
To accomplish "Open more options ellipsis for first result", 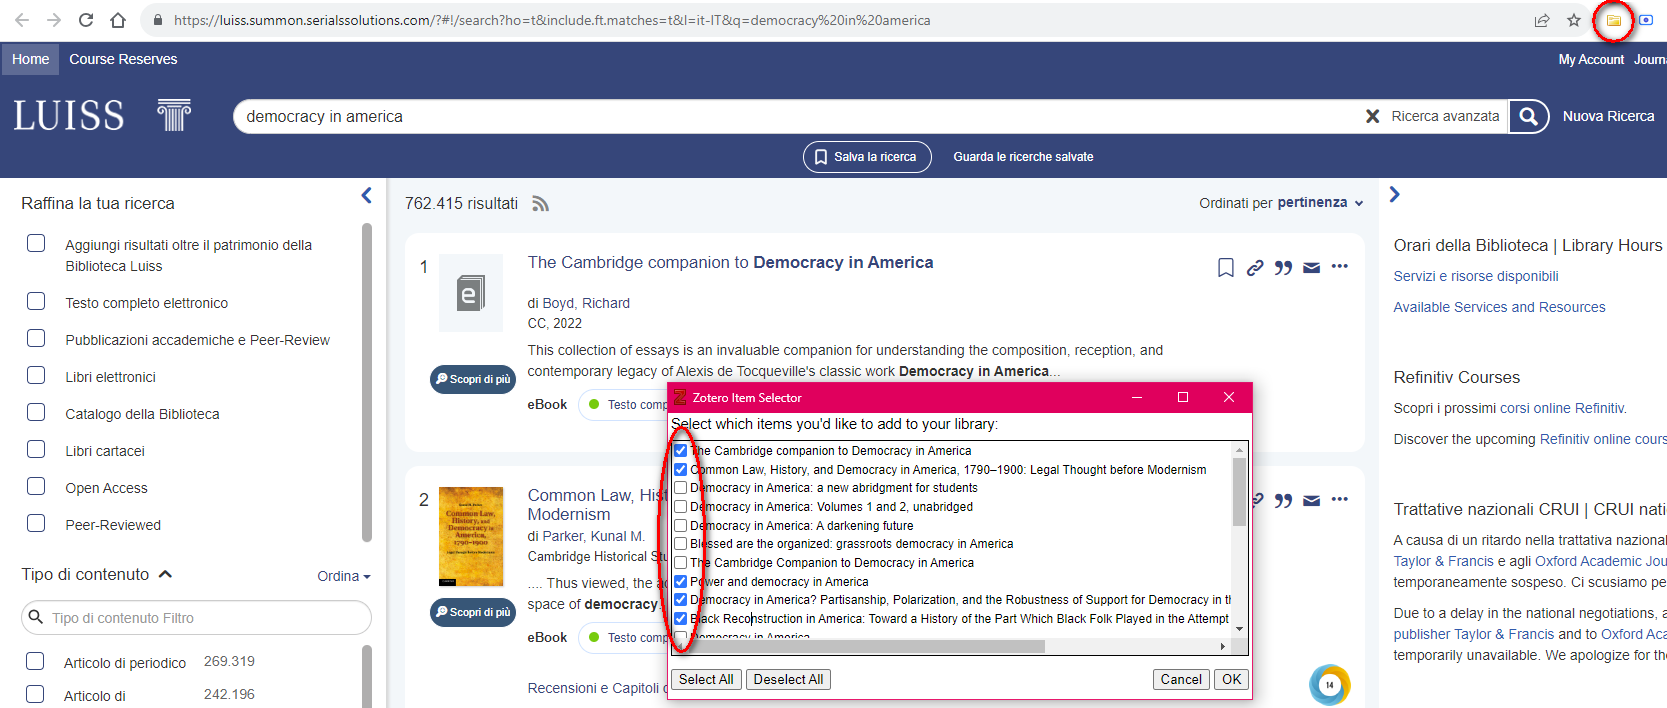I will tap(1340, 266).
